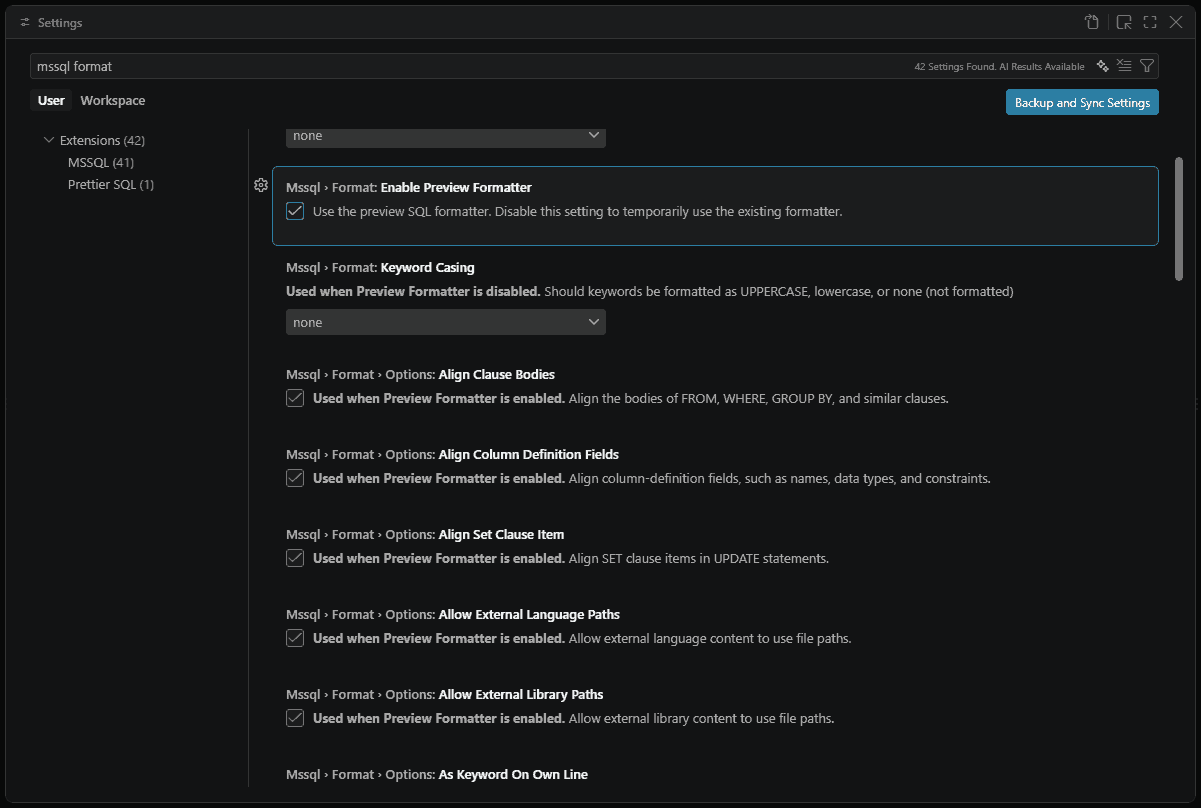This screenshot has width=1201, height=808.
Task: Click the open-in-editor window icon in title bar
Action: [1124, 22]
